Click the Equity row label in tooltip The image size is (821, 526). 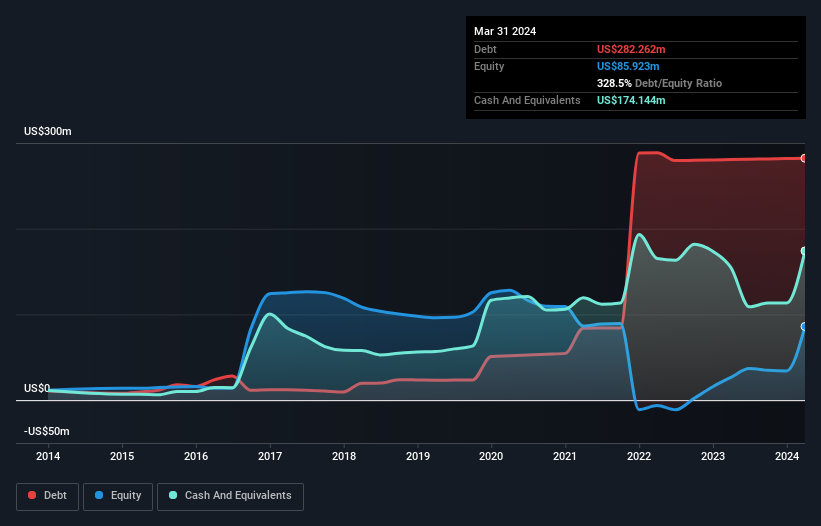point(489,66)
